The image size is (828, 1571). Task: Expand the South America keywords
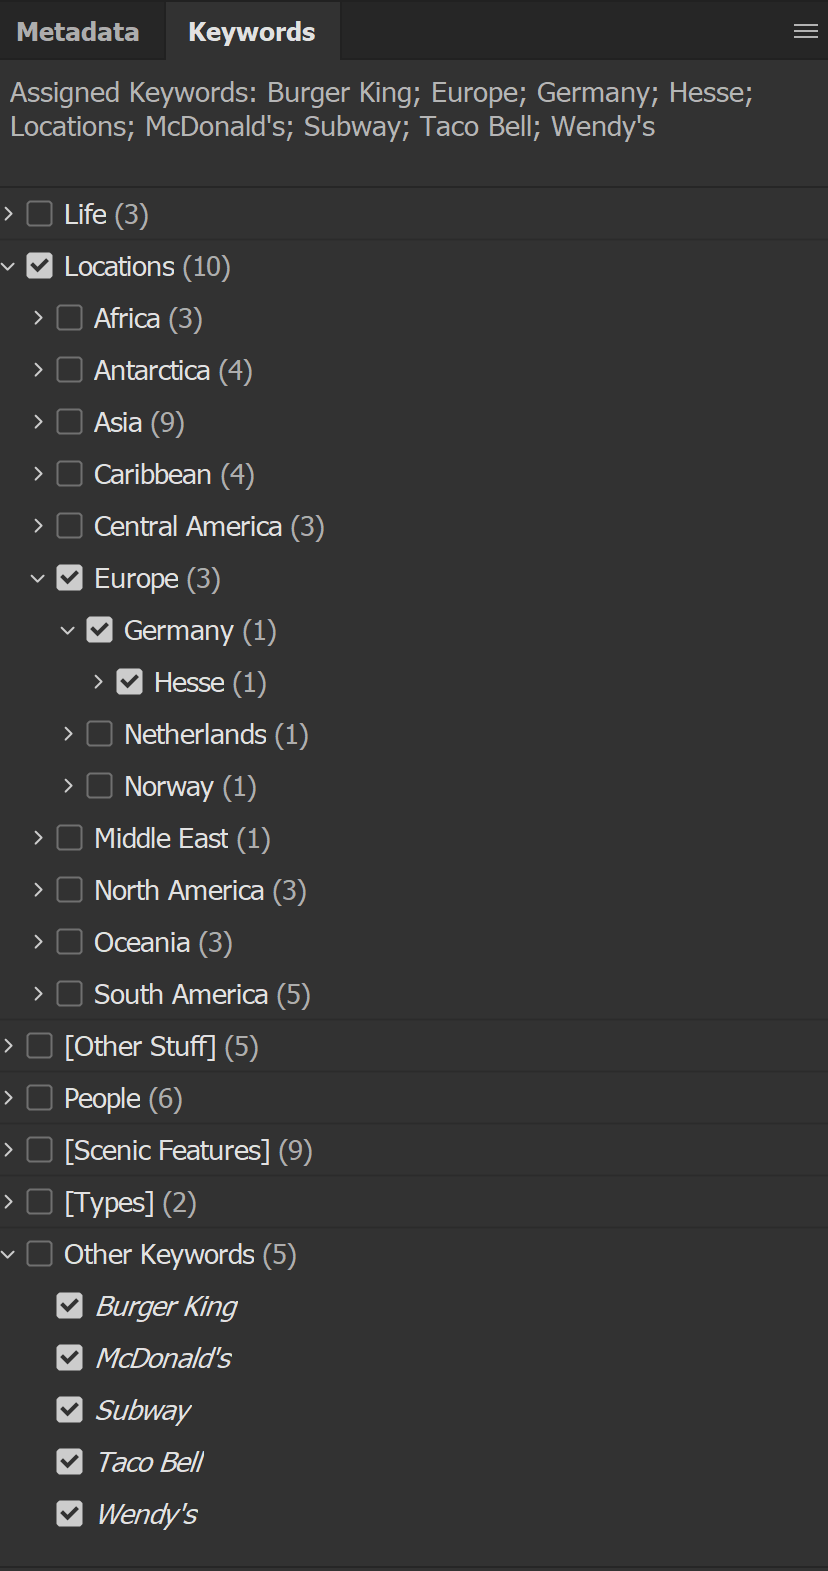point(38,994)
